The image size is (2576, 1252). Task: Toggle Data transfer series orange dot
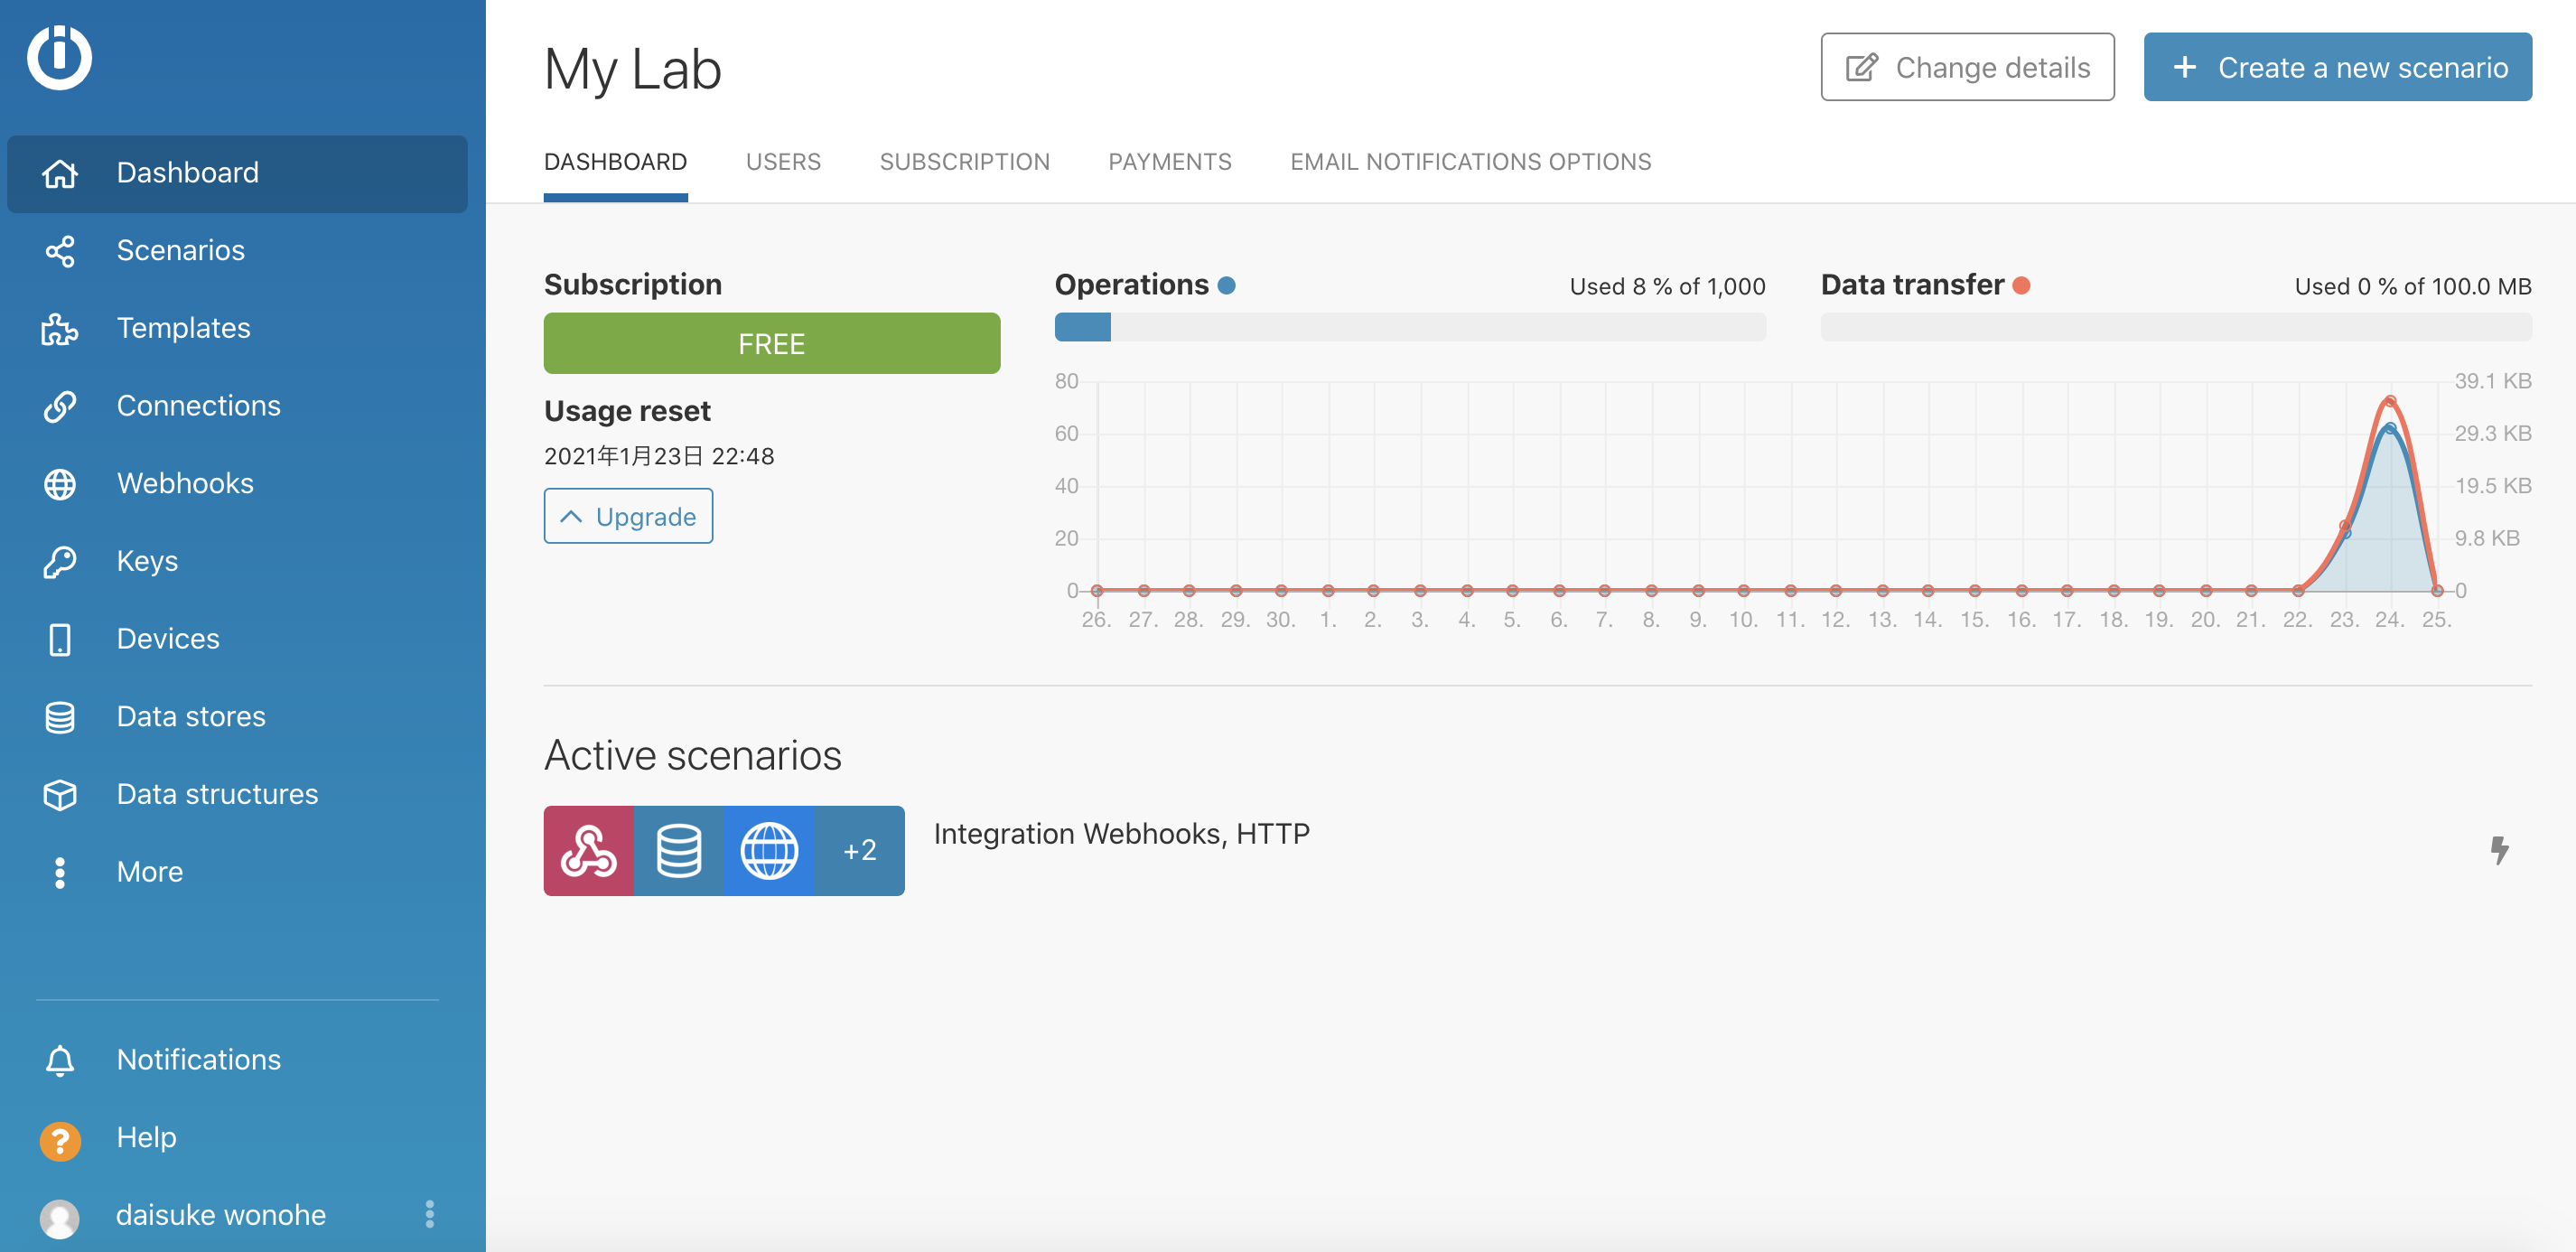(2021, 286)
